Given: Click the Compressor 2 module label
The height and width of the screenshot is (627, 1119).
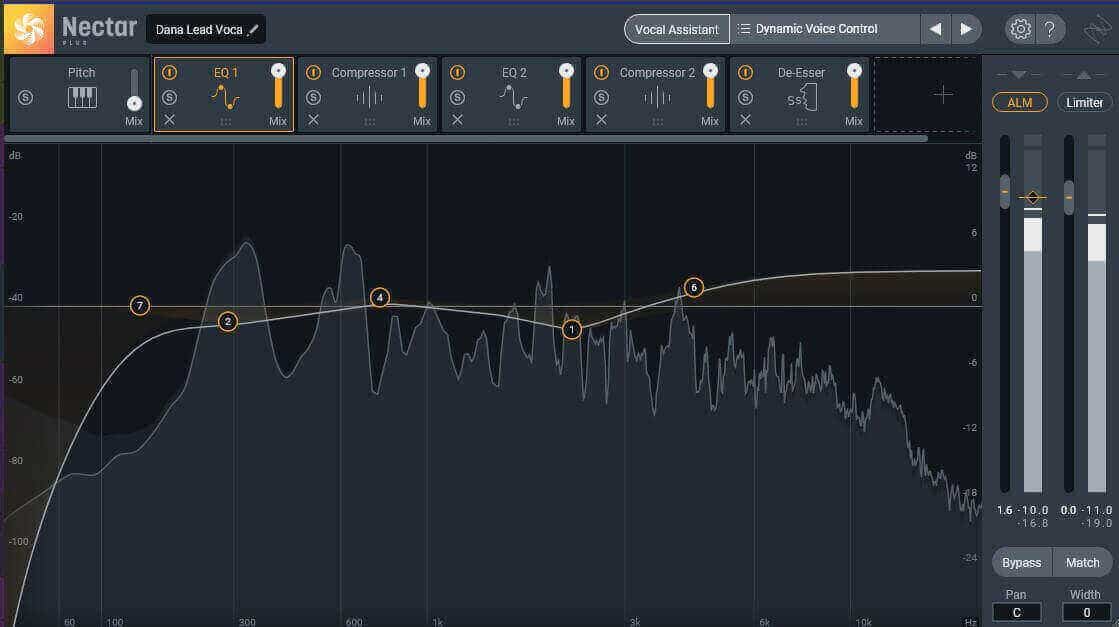Looking at the screenshot, I should 657,73.
